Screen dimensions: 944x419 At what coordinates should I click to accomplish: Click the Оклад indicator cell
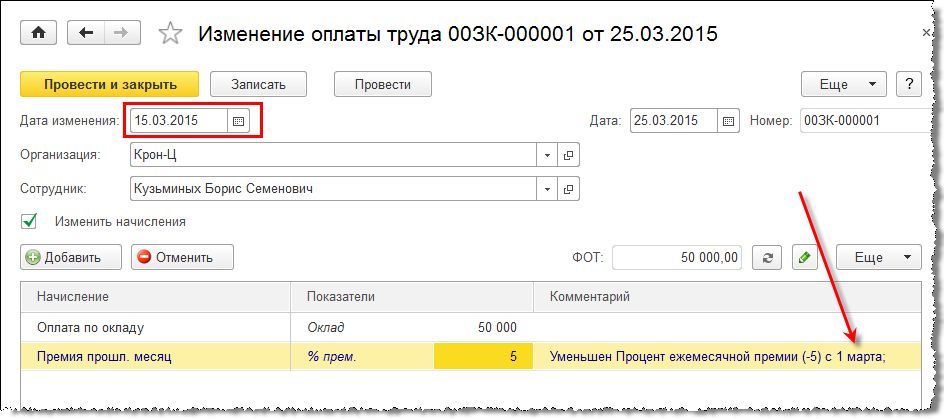pos(362,327)
